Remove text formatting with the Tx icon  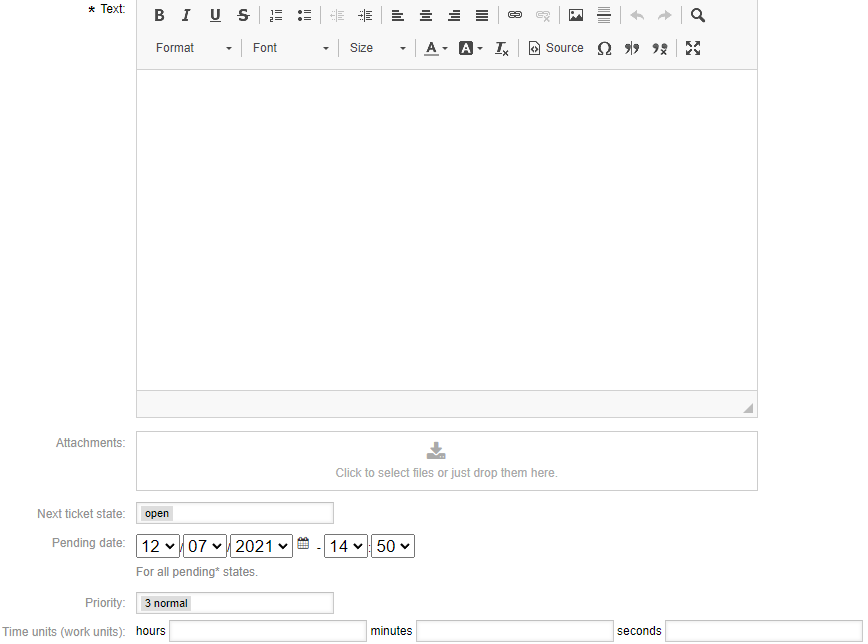501,47
